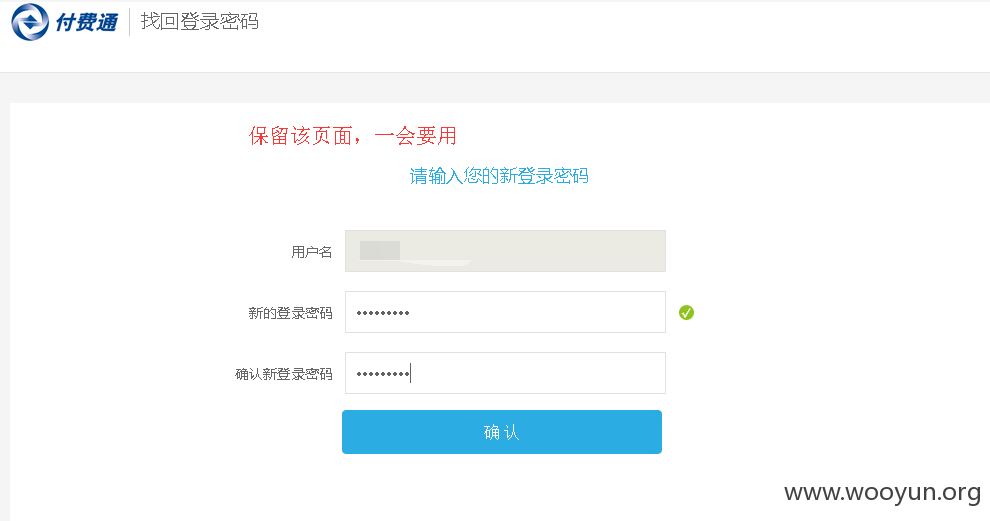990x521 pixels.
Task: Place cursor after dots in 确认新登录密码 field
Action: click(411, 373)
